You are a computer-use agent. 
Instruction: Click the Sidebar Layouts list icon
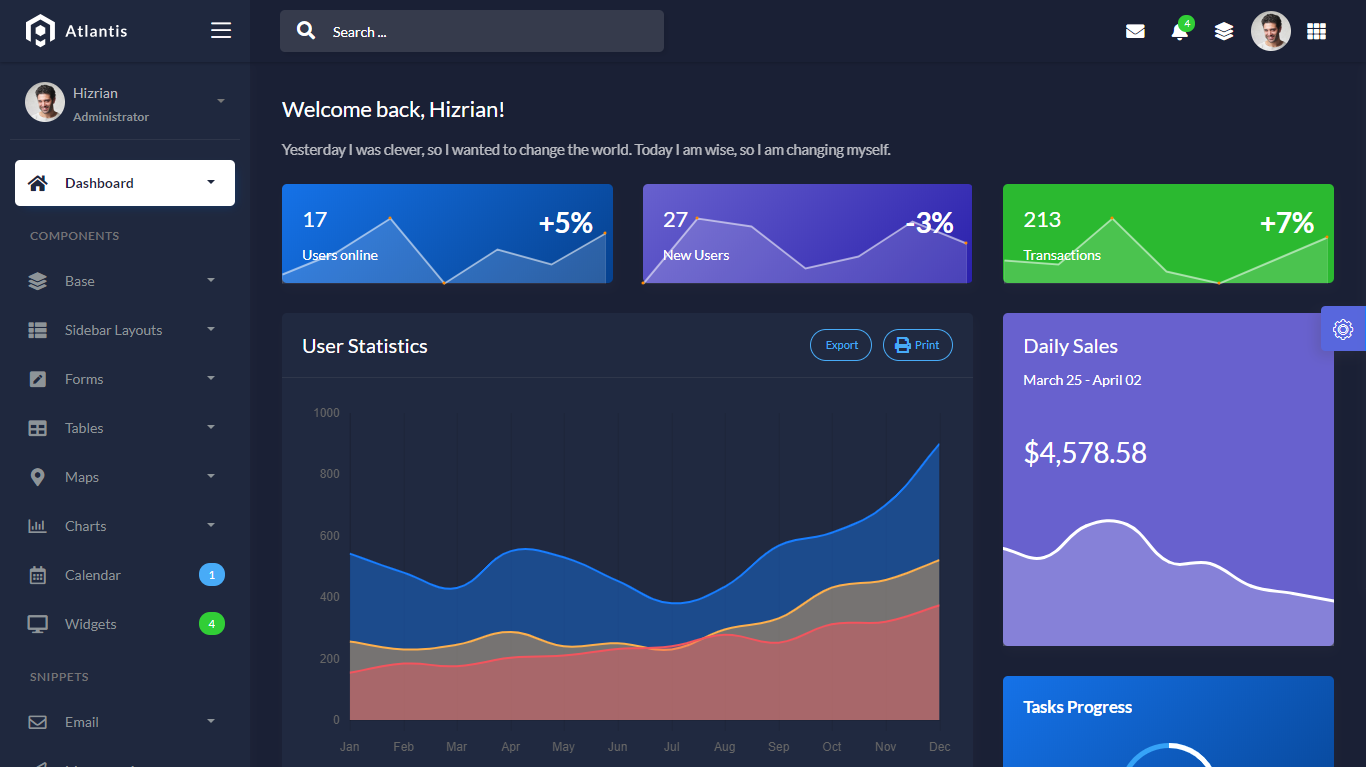point(38,330)
